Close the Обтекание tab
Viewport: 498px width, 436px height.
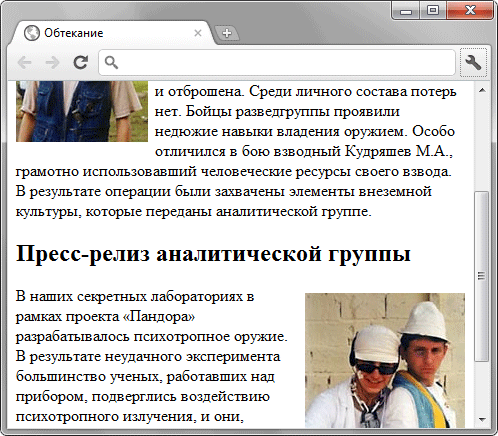(198, 33)
